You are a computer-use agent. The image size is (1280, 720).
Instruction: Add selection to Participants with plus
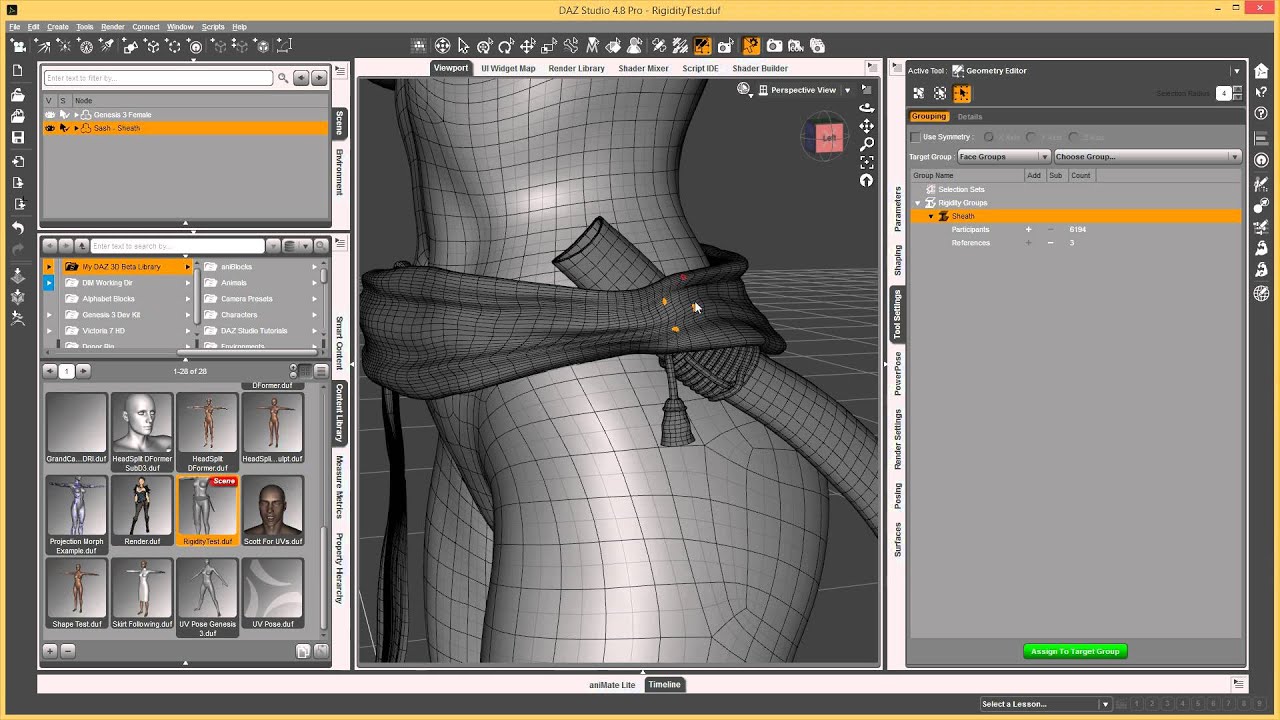1028,230
